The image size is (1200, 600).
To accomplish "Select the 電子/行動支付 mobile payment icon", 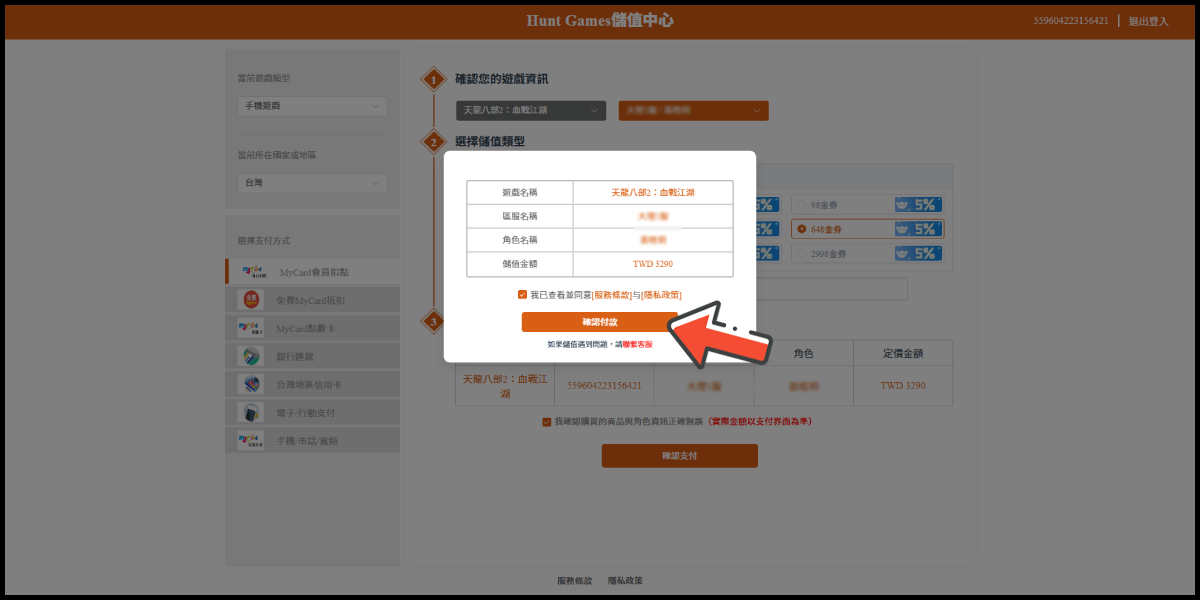I will (x=251, y=412).
